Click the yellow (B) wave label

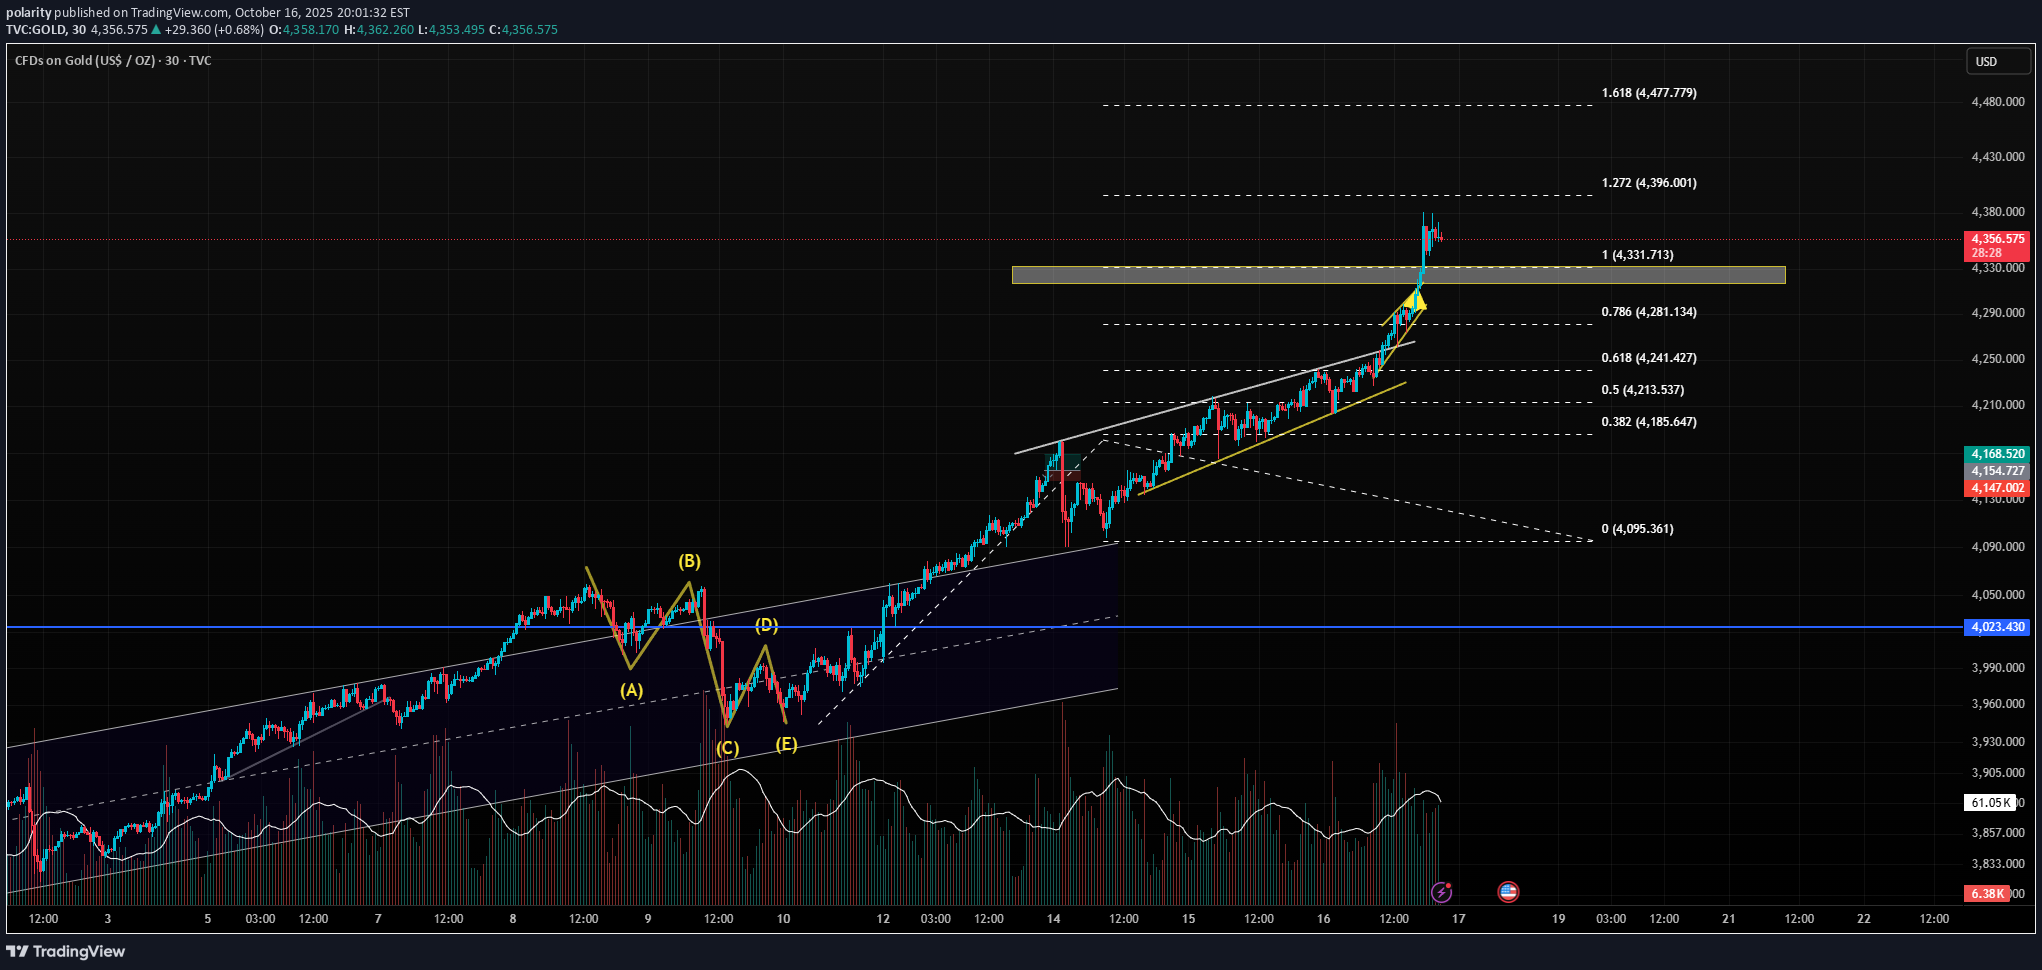pos(689,561)
